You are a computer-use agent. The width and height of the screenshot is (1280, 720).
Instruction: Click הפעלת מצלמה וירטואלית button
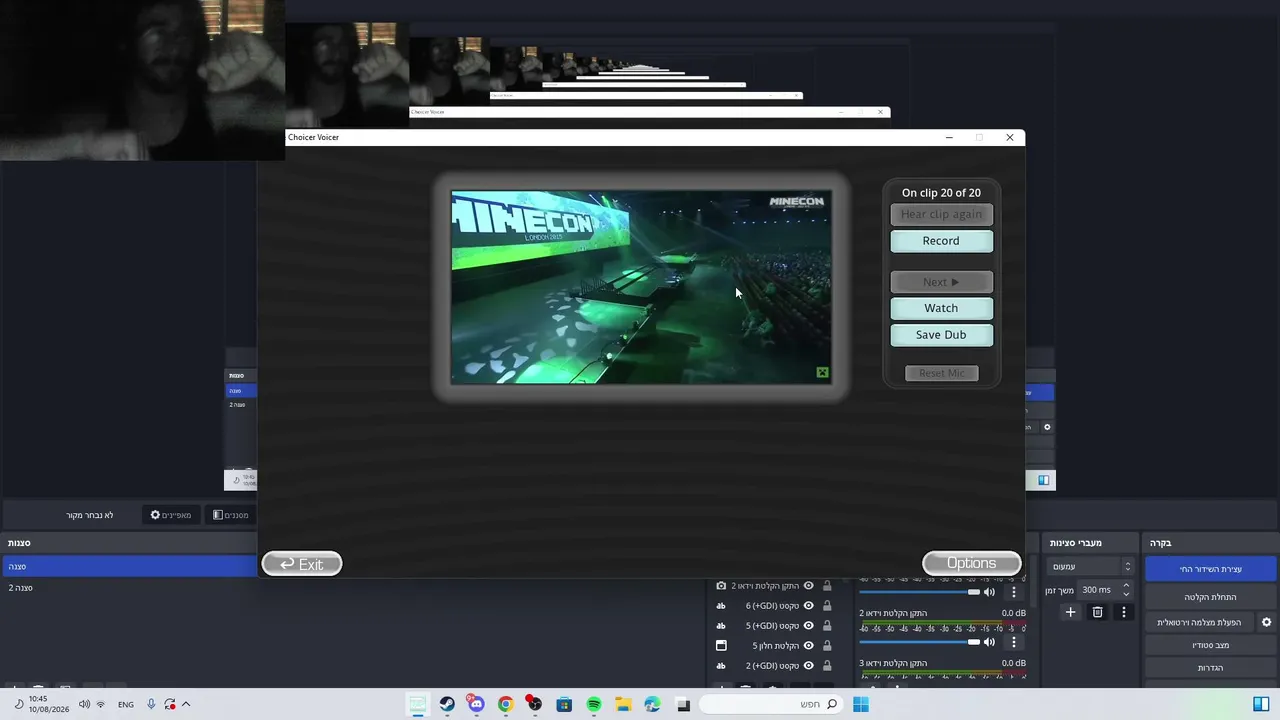(x=1199, y=622)
